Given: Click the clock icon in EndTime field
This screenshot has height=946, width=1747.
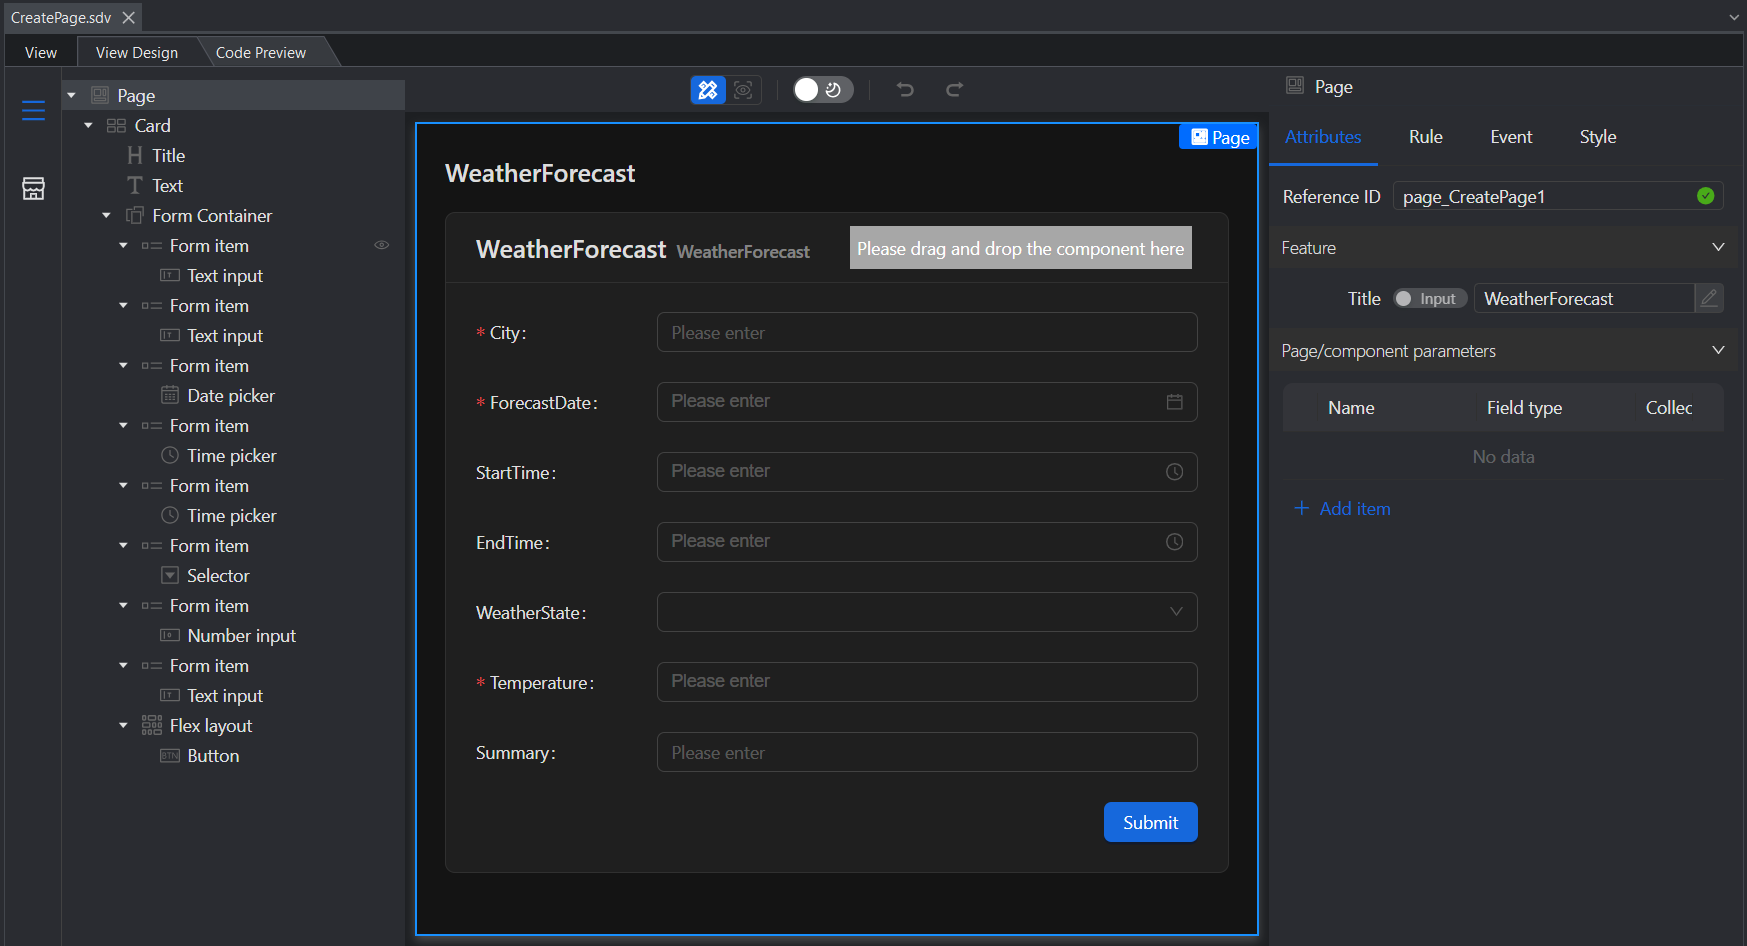Looking at the screenshot, I should click(1175, 542).
